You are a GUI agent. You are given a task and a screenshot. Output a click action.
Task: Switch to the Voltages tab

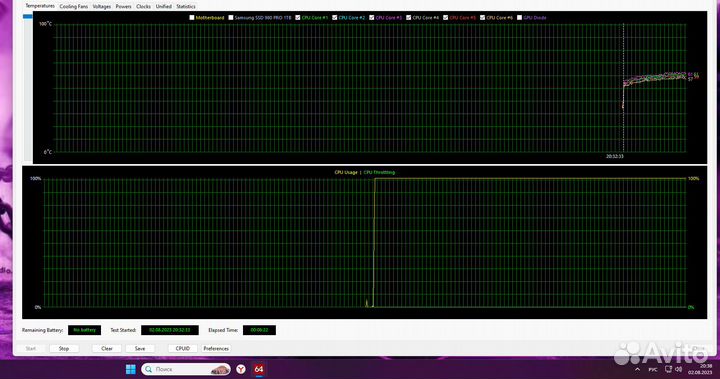coord(101,6)
